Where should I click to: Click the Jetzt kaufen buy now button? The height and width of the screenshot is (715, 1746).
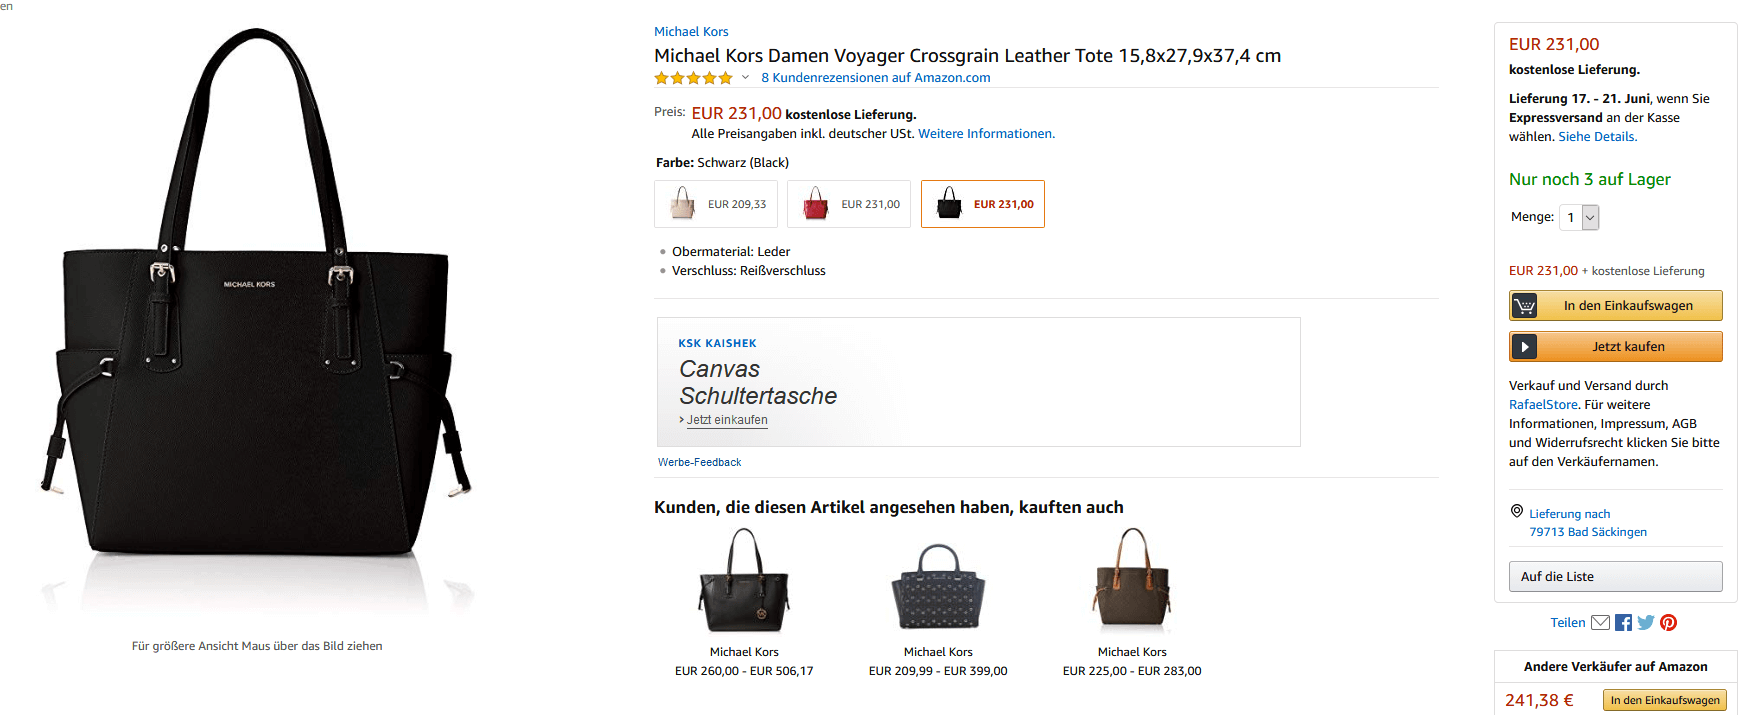(1627, 347)
